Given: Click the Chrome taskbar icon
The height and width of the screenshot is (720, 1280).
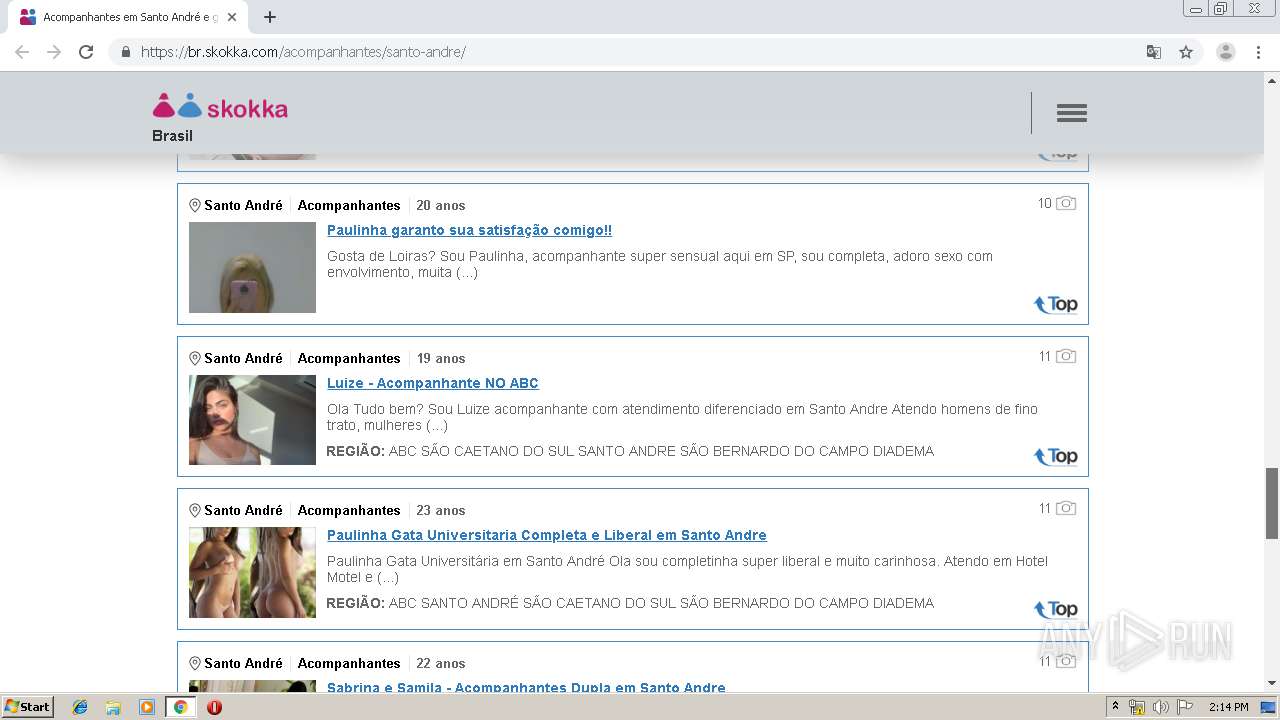Looking at the screenshot, I should point(180,707).
